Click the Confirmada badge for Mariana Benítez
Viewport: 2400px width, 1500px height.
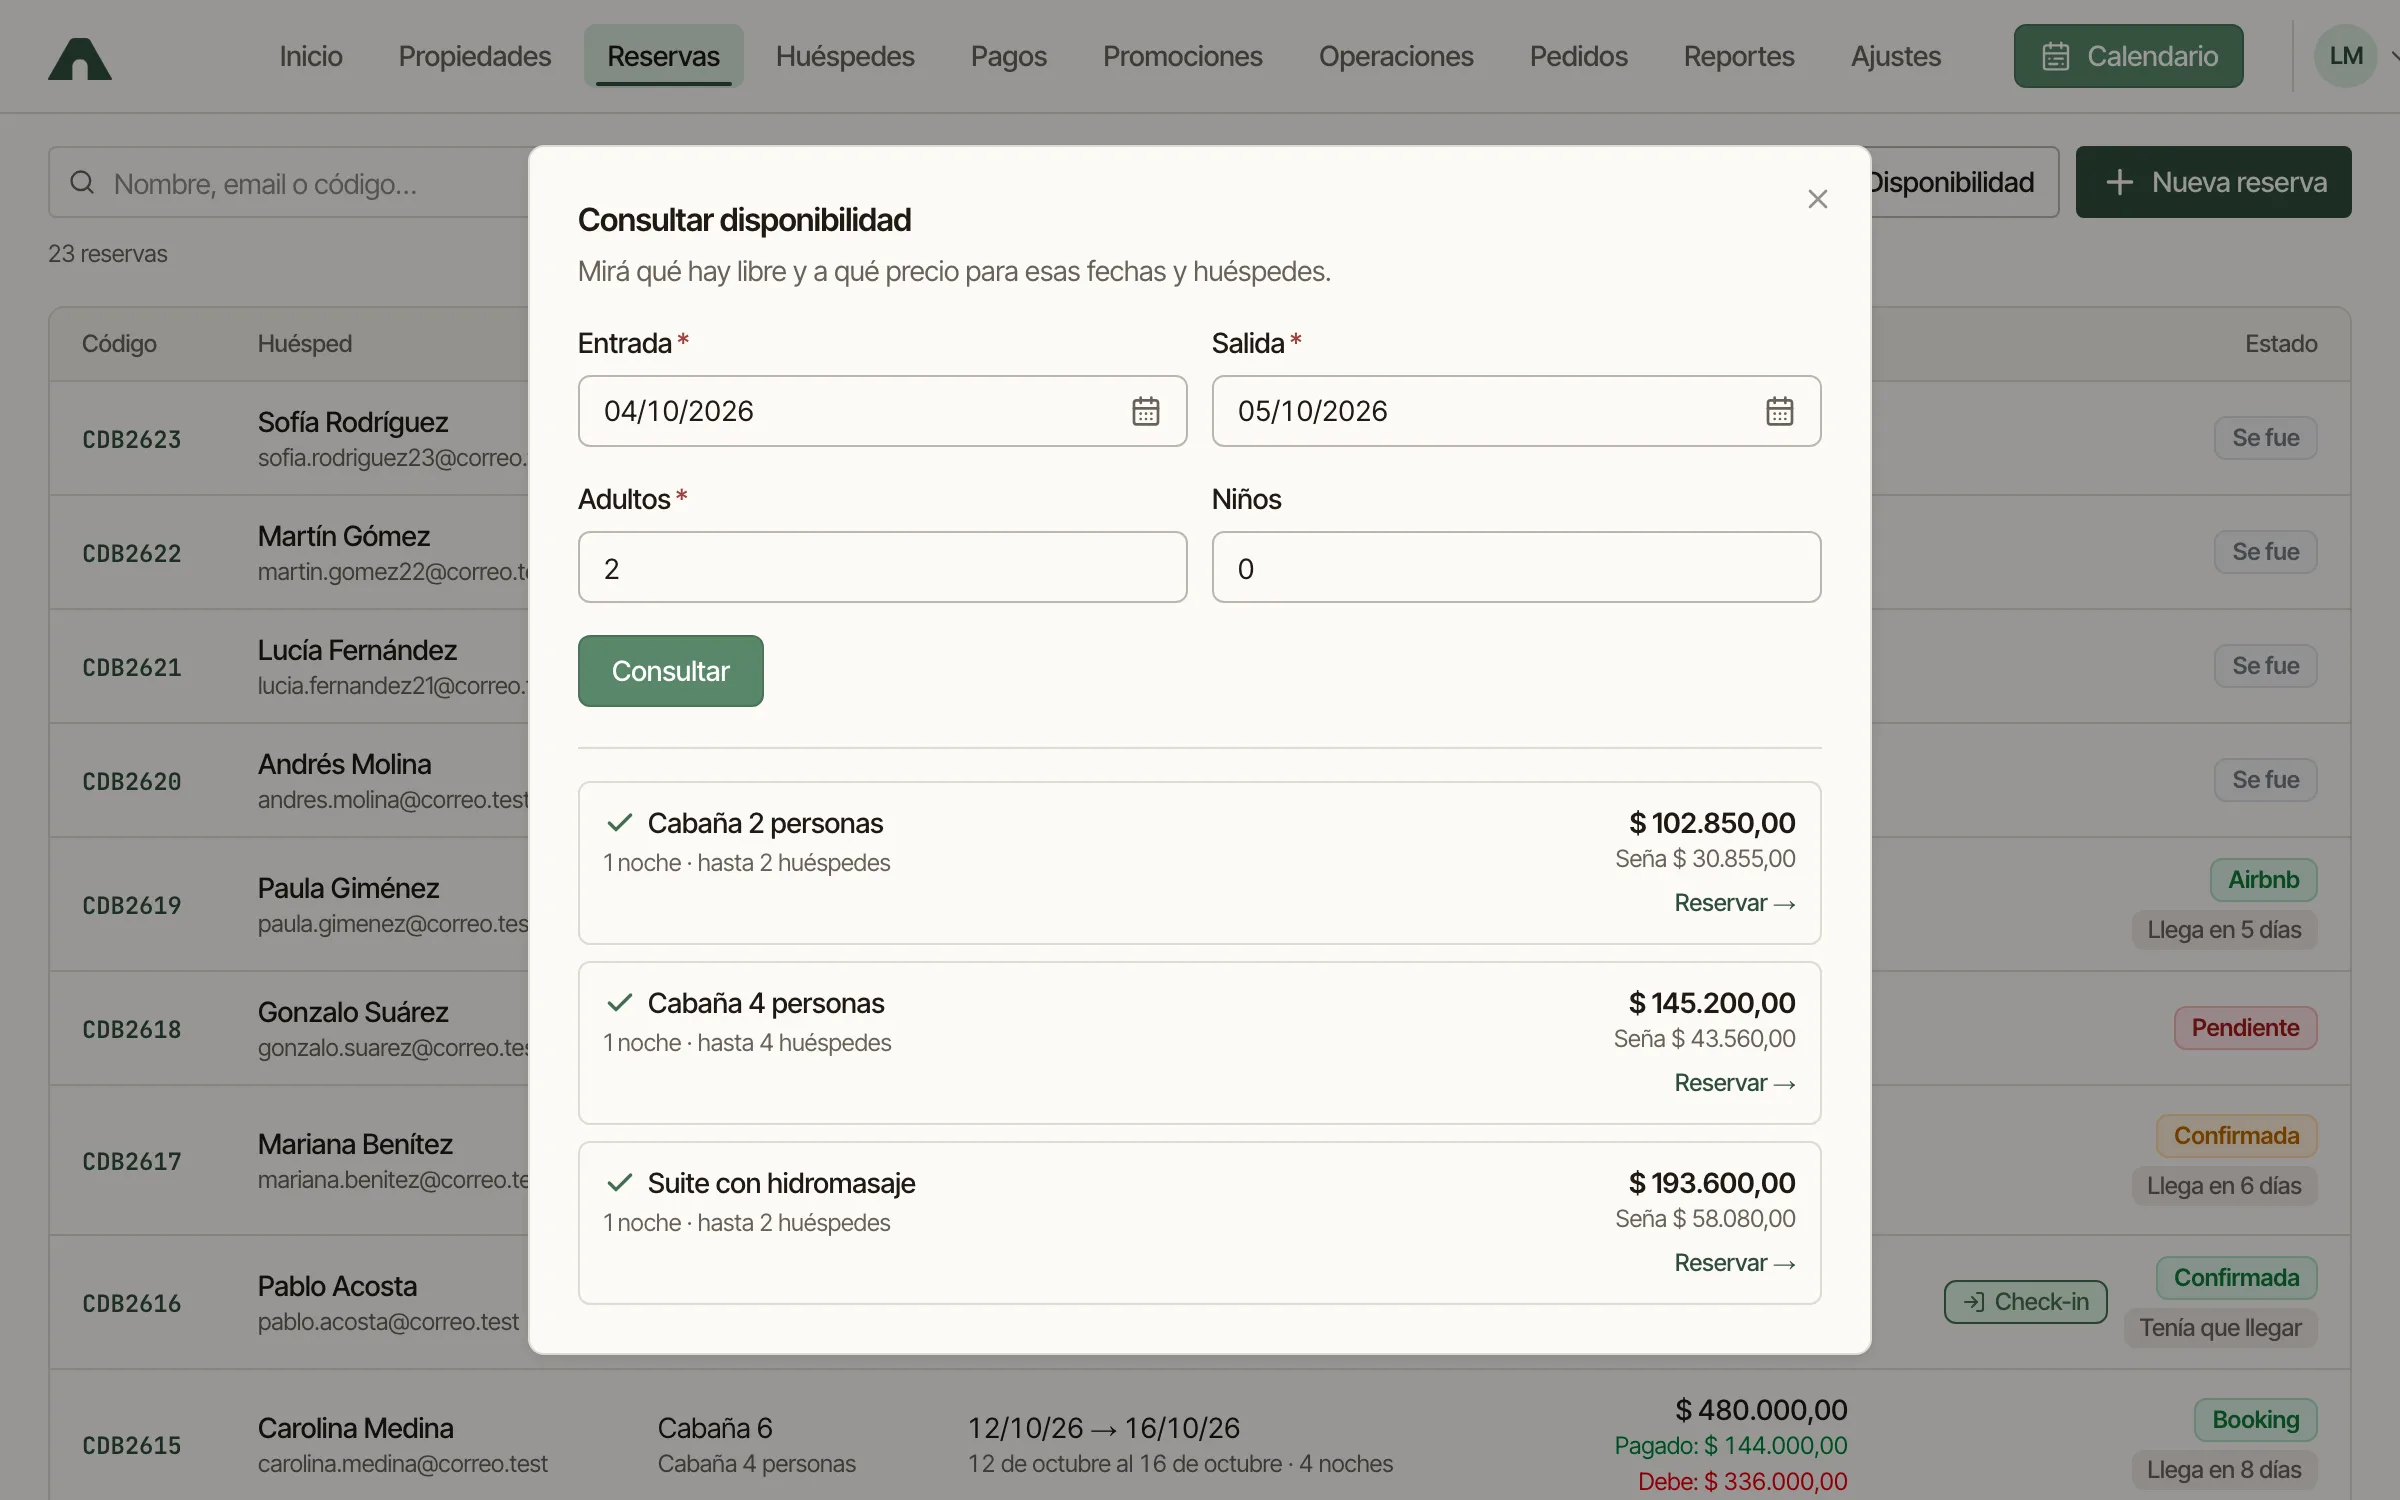2237,1136
